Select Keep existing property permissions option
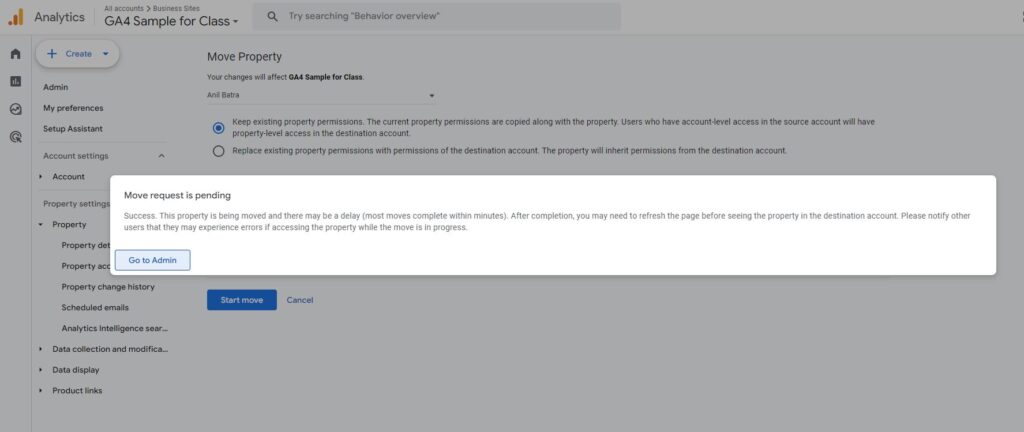This screenshot has width=1024, height=432. tap(219, 128)
